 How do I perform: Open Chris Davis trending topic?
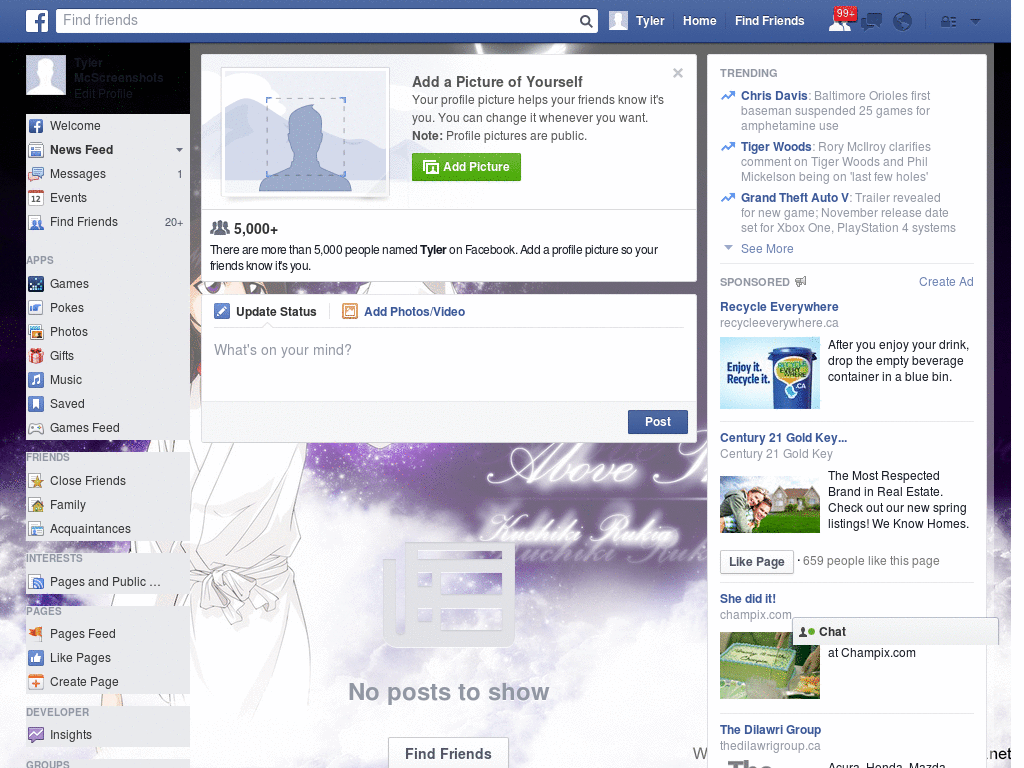pos(774,95)
